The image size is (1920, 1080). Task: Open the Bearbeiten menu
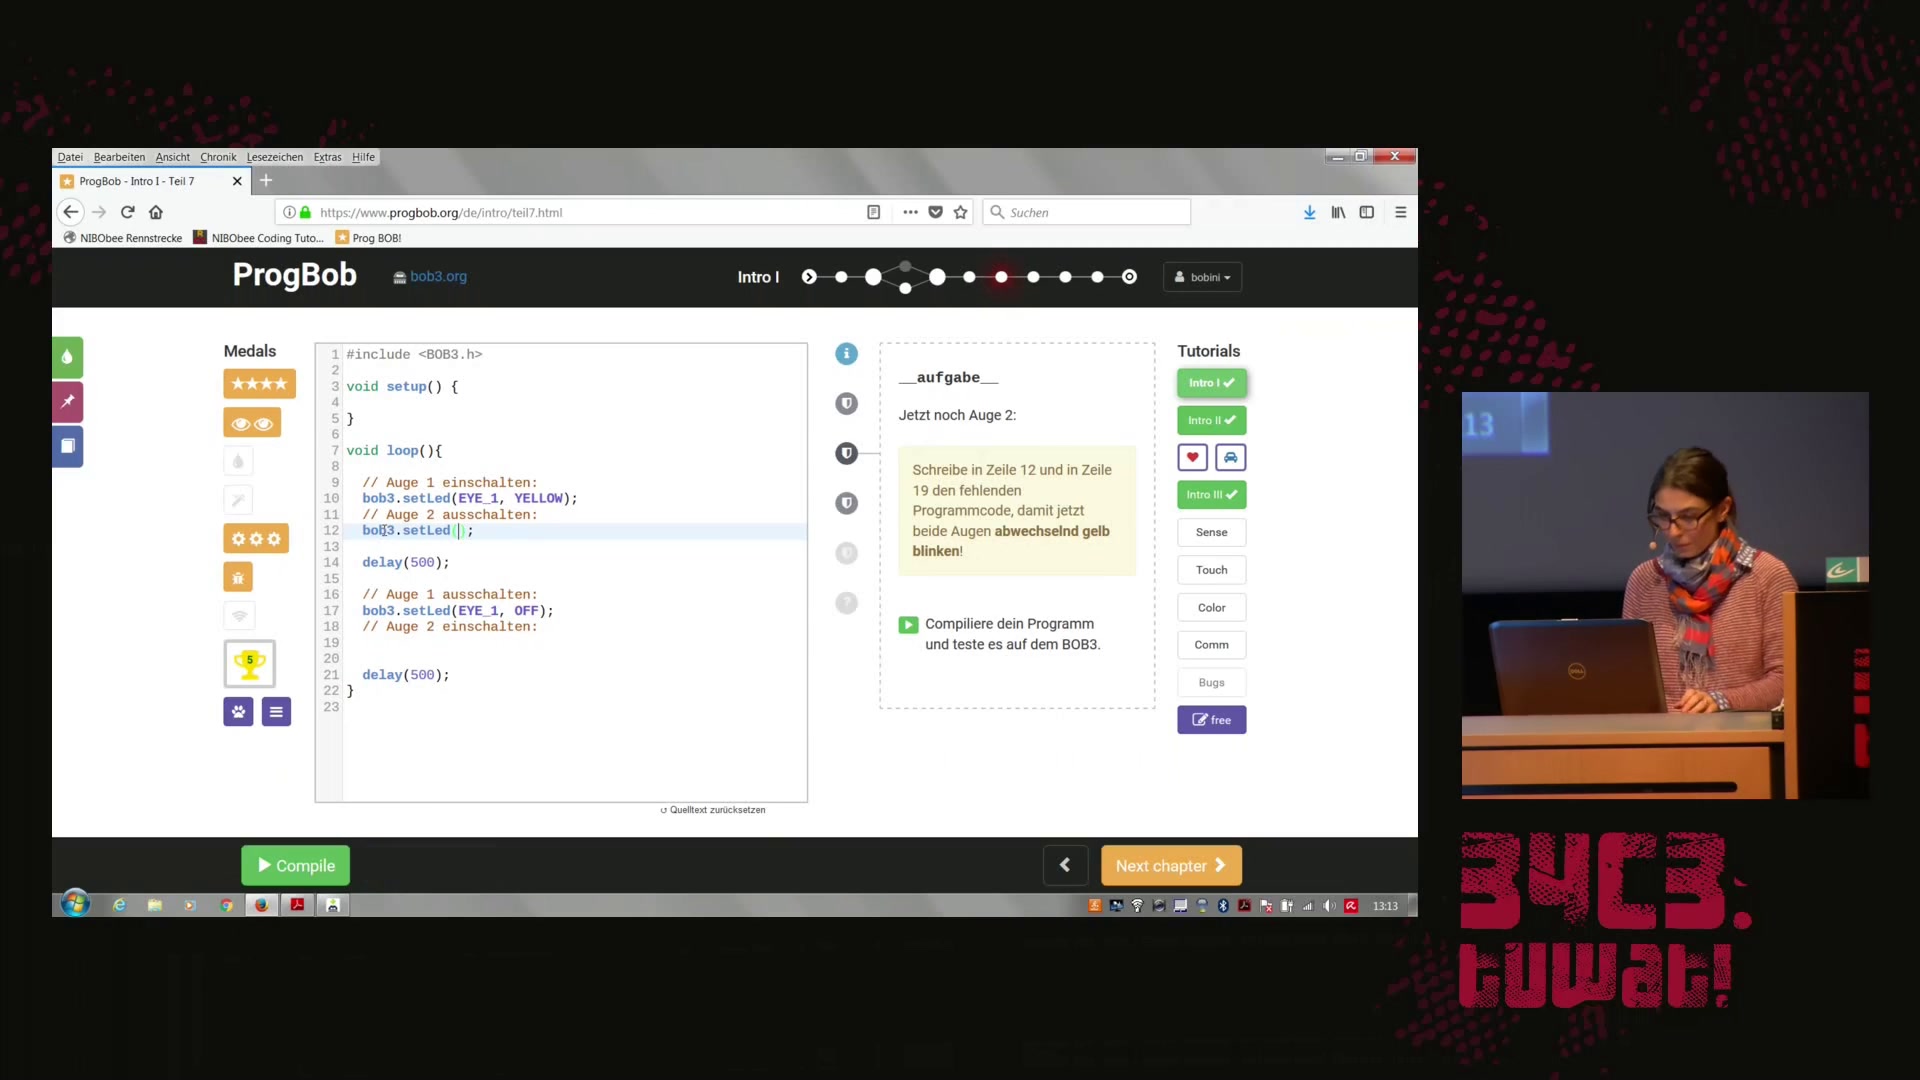[x=119, y=157]
